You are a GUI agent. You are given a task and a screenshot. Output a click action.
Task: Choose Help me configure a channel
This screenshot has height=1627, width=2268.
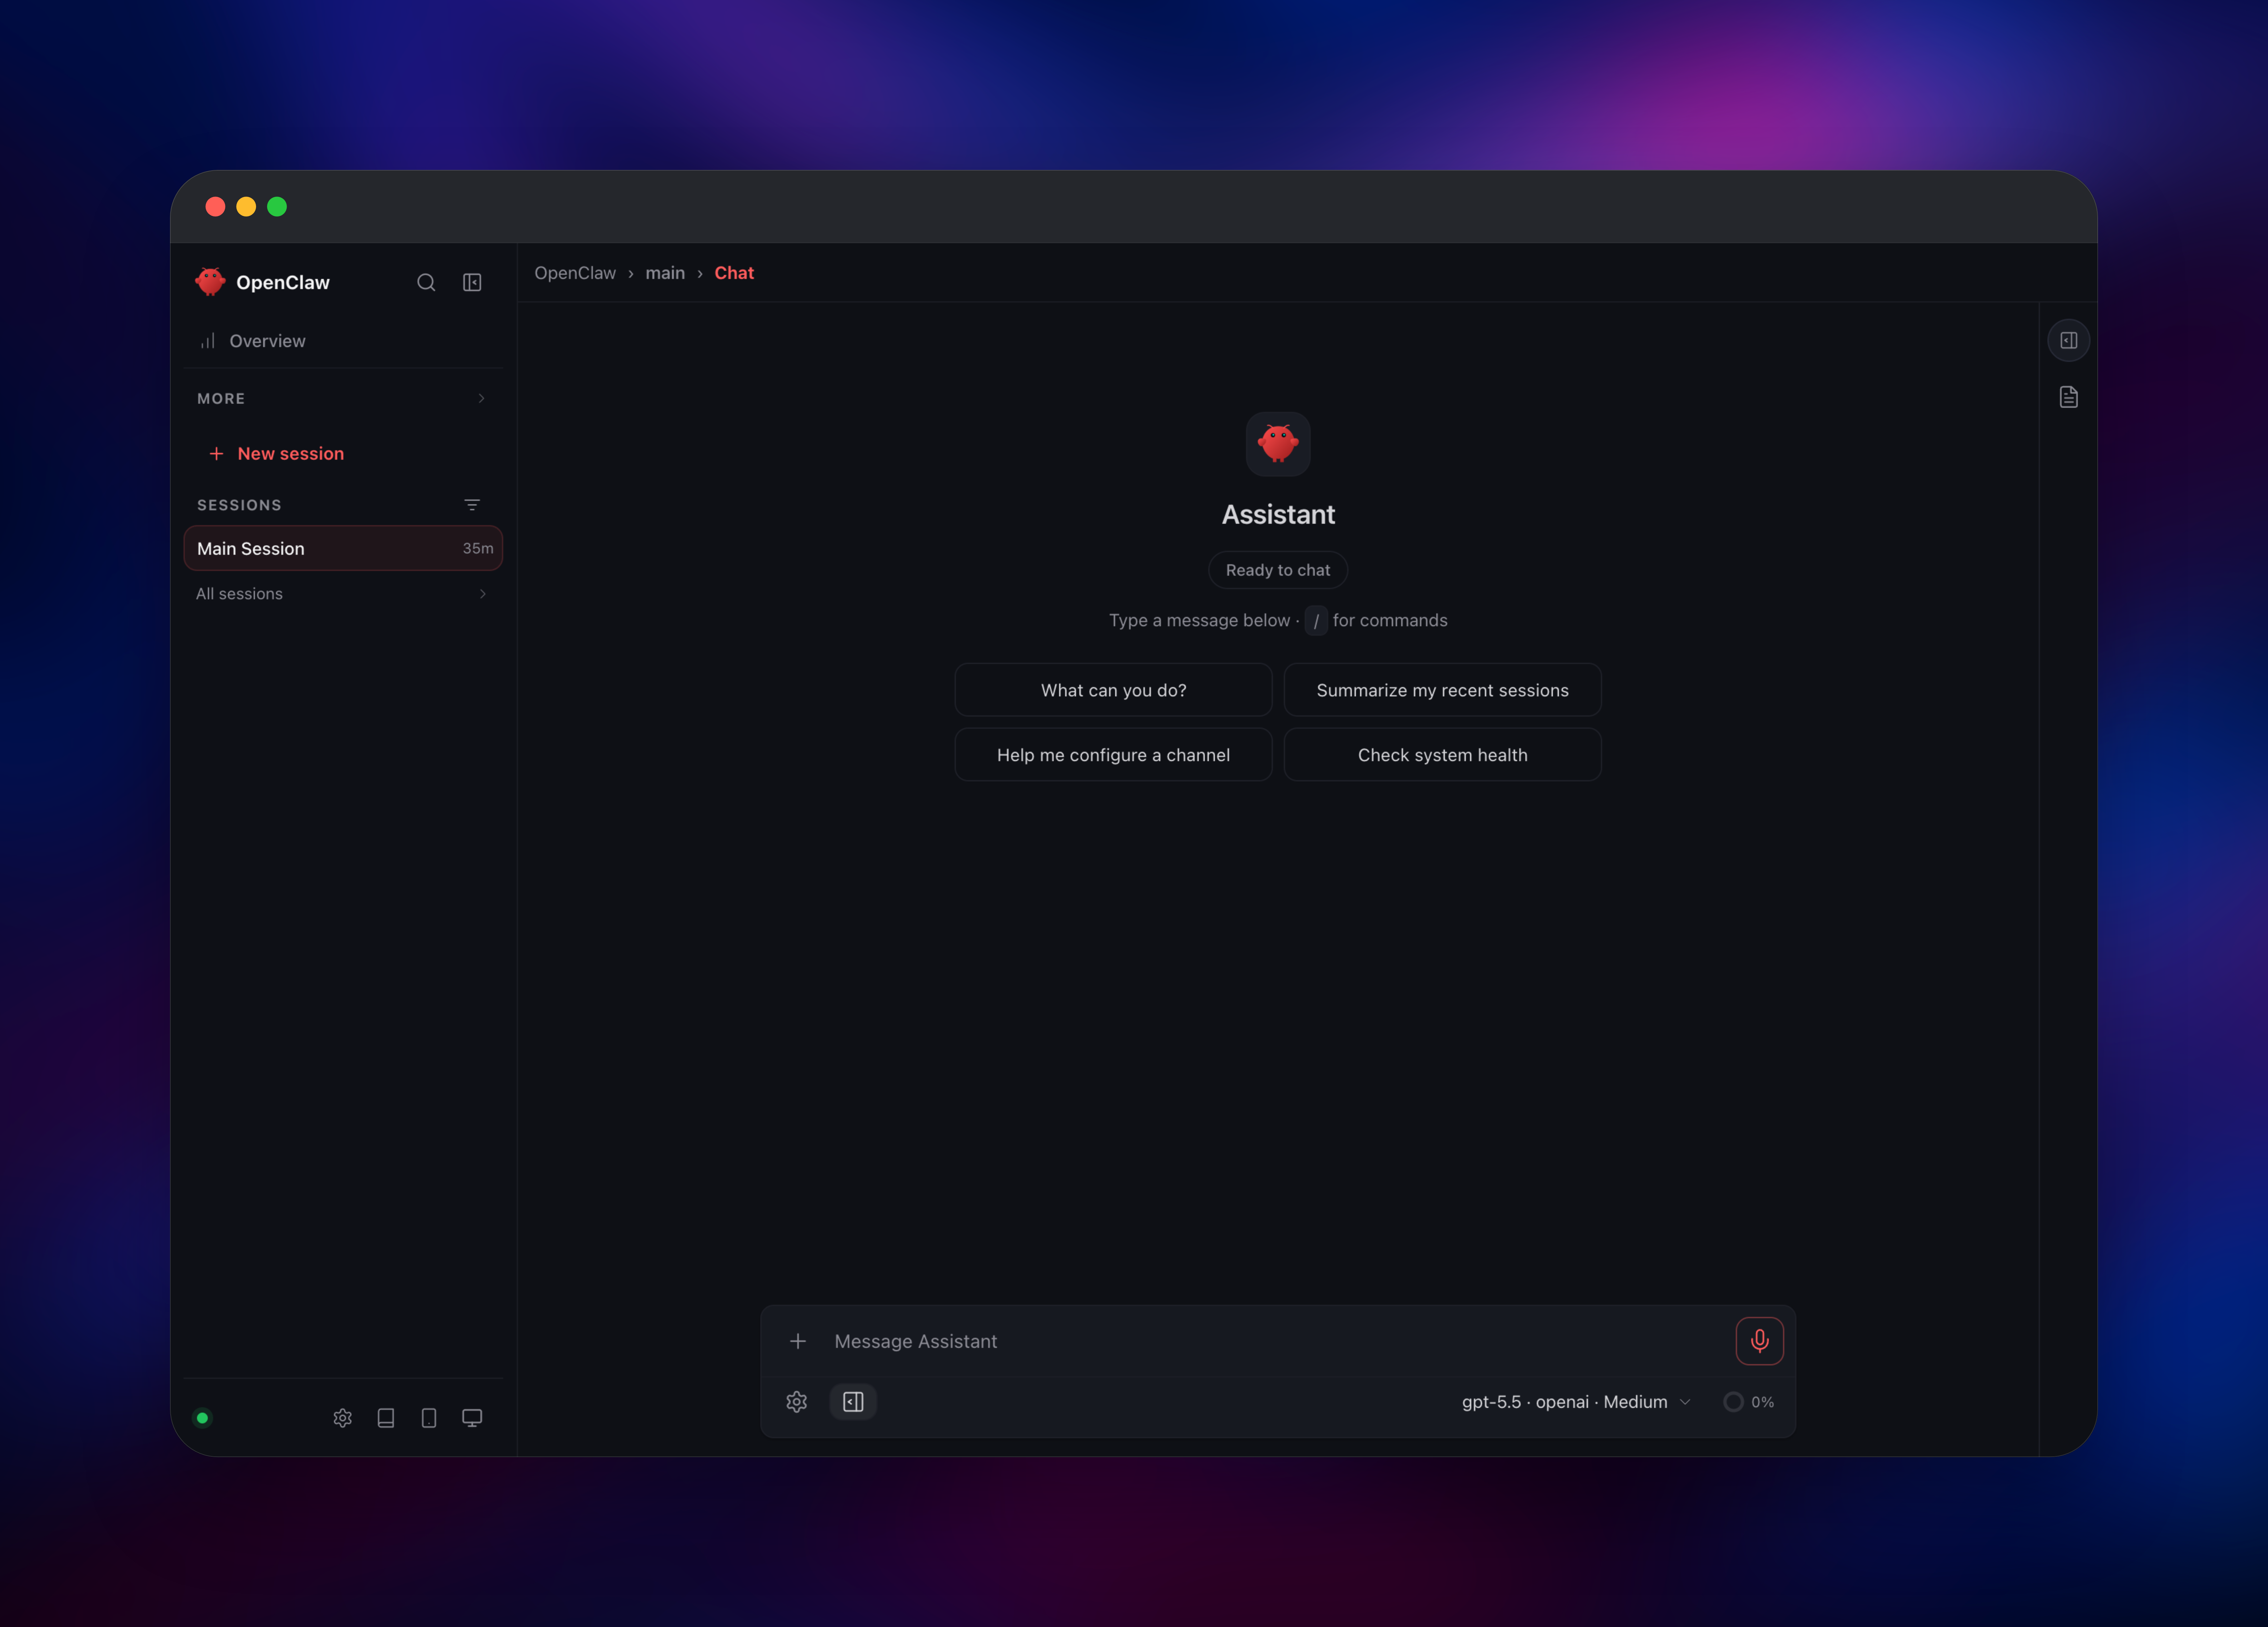[x=1113, y=755]
